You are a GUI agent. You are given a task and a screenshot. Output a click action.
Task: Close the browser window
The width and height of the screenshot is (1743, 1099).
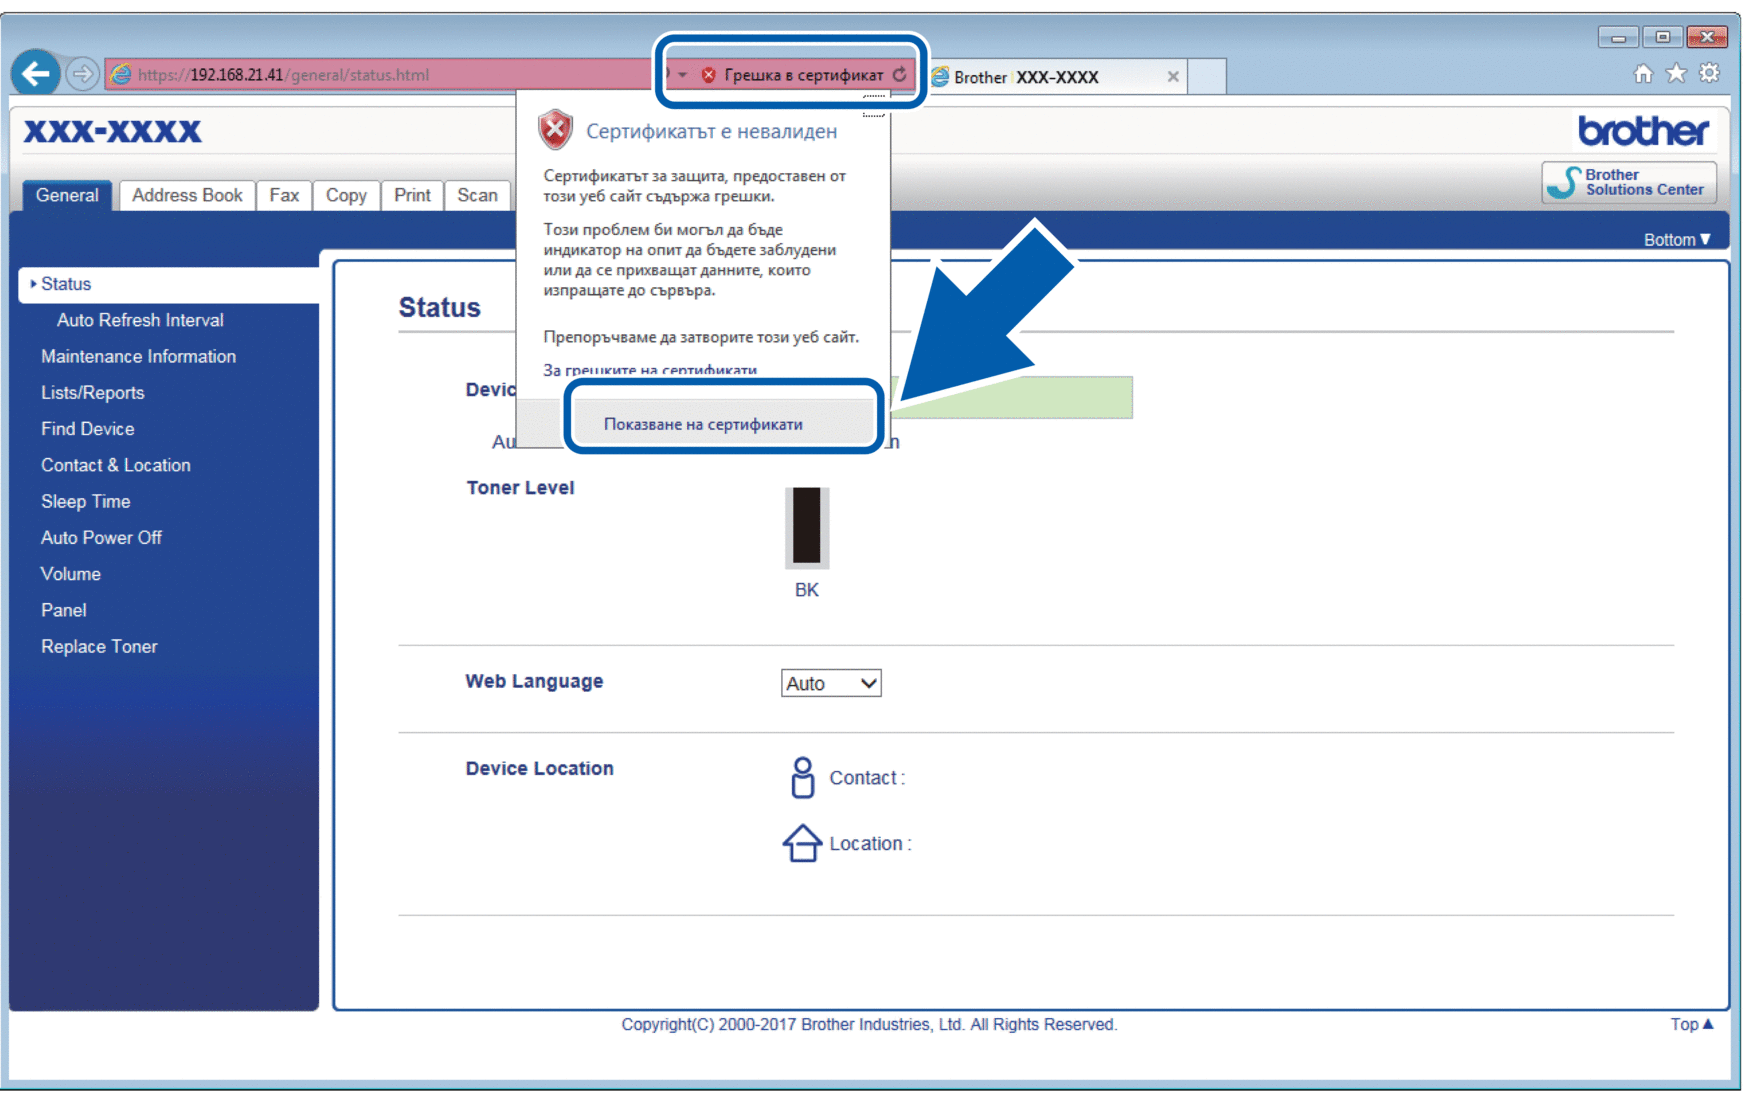1707,37
